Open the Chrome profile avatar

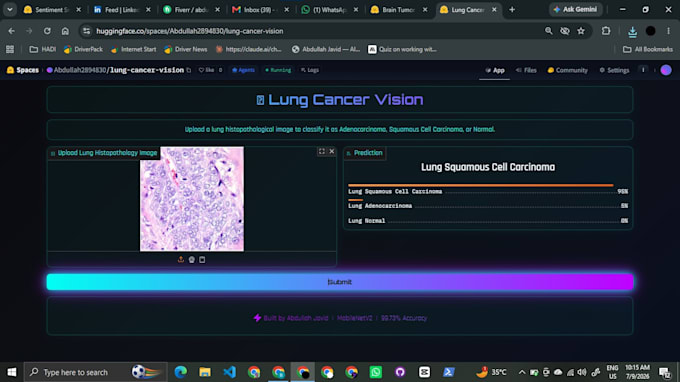[x=651, y=31]
